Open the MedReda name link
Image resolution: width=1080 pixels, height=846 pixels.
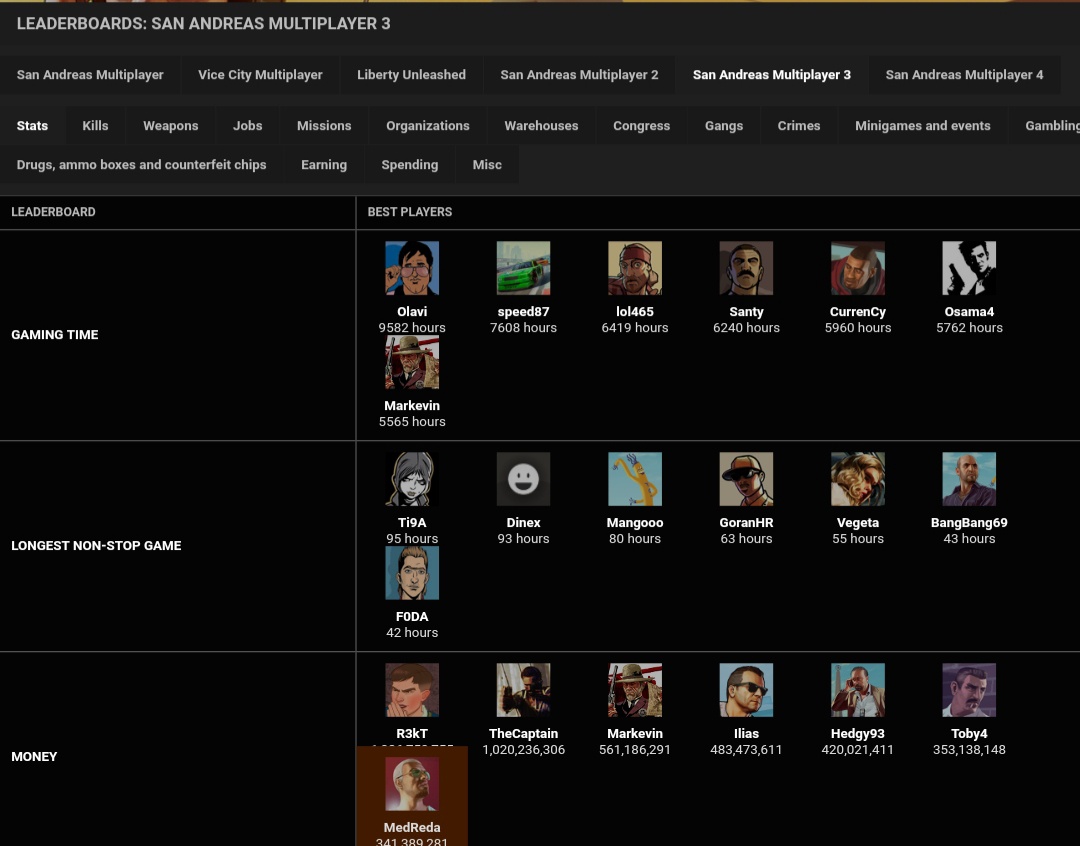click(412, 827)
